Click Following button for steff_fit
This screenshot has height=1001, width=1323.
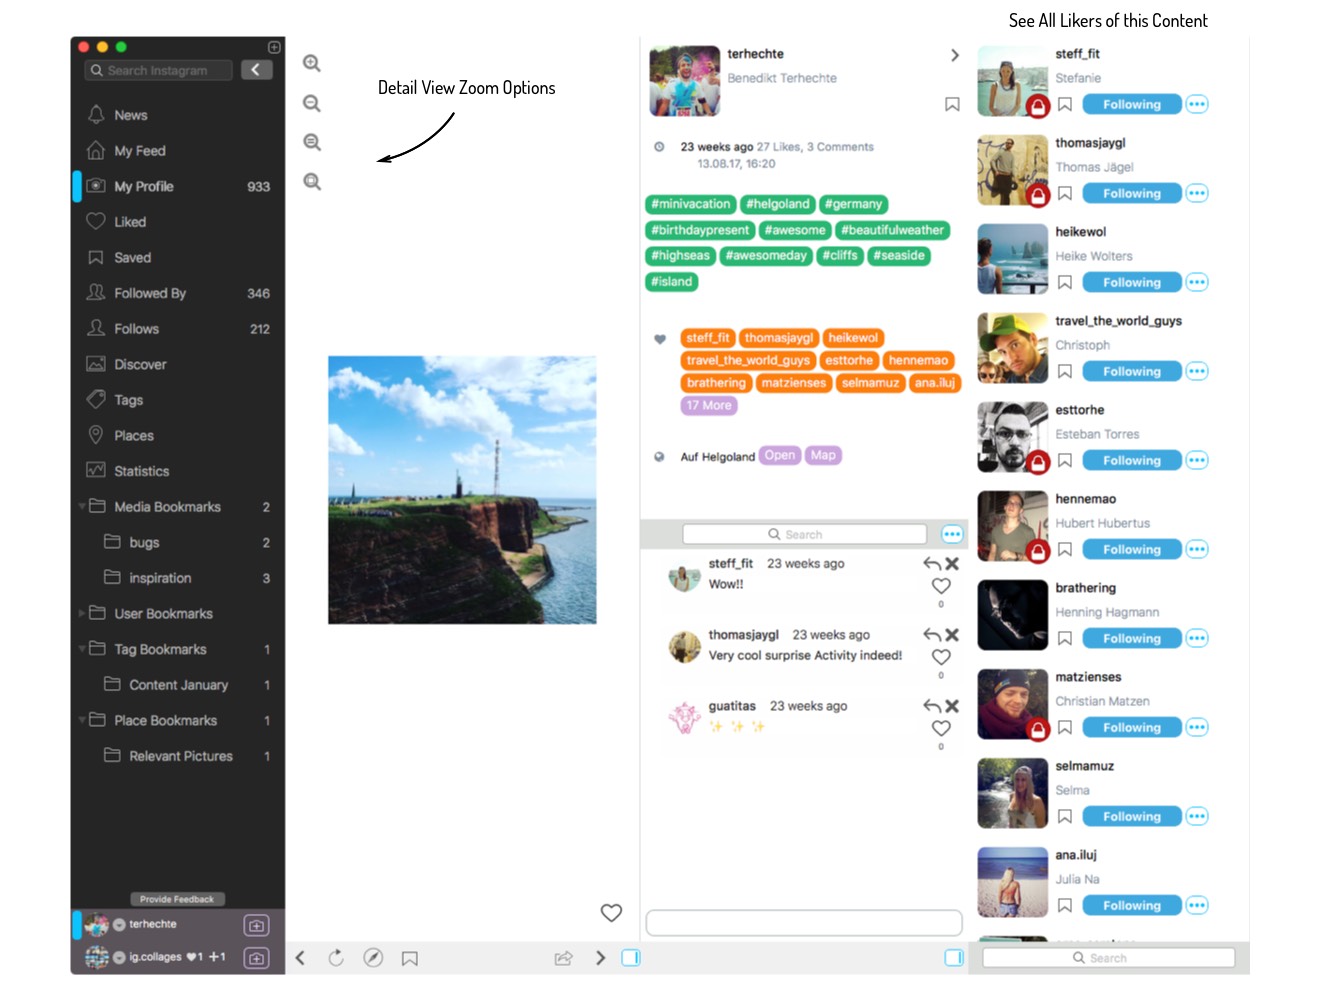coord(1132,104)
